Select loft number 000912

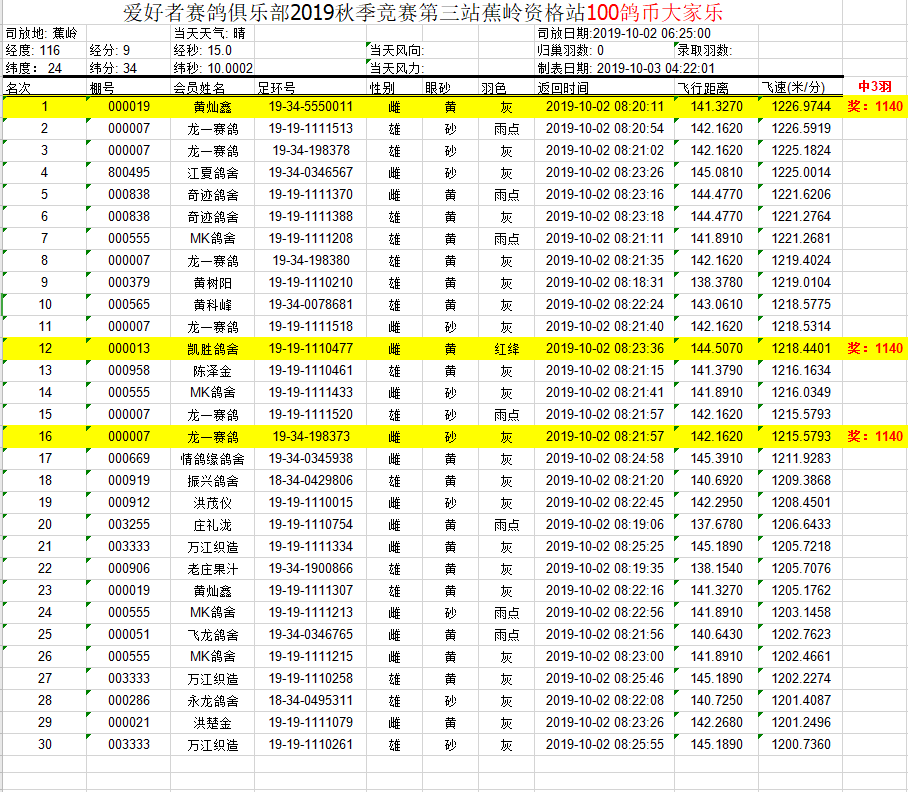coord(129,503)
